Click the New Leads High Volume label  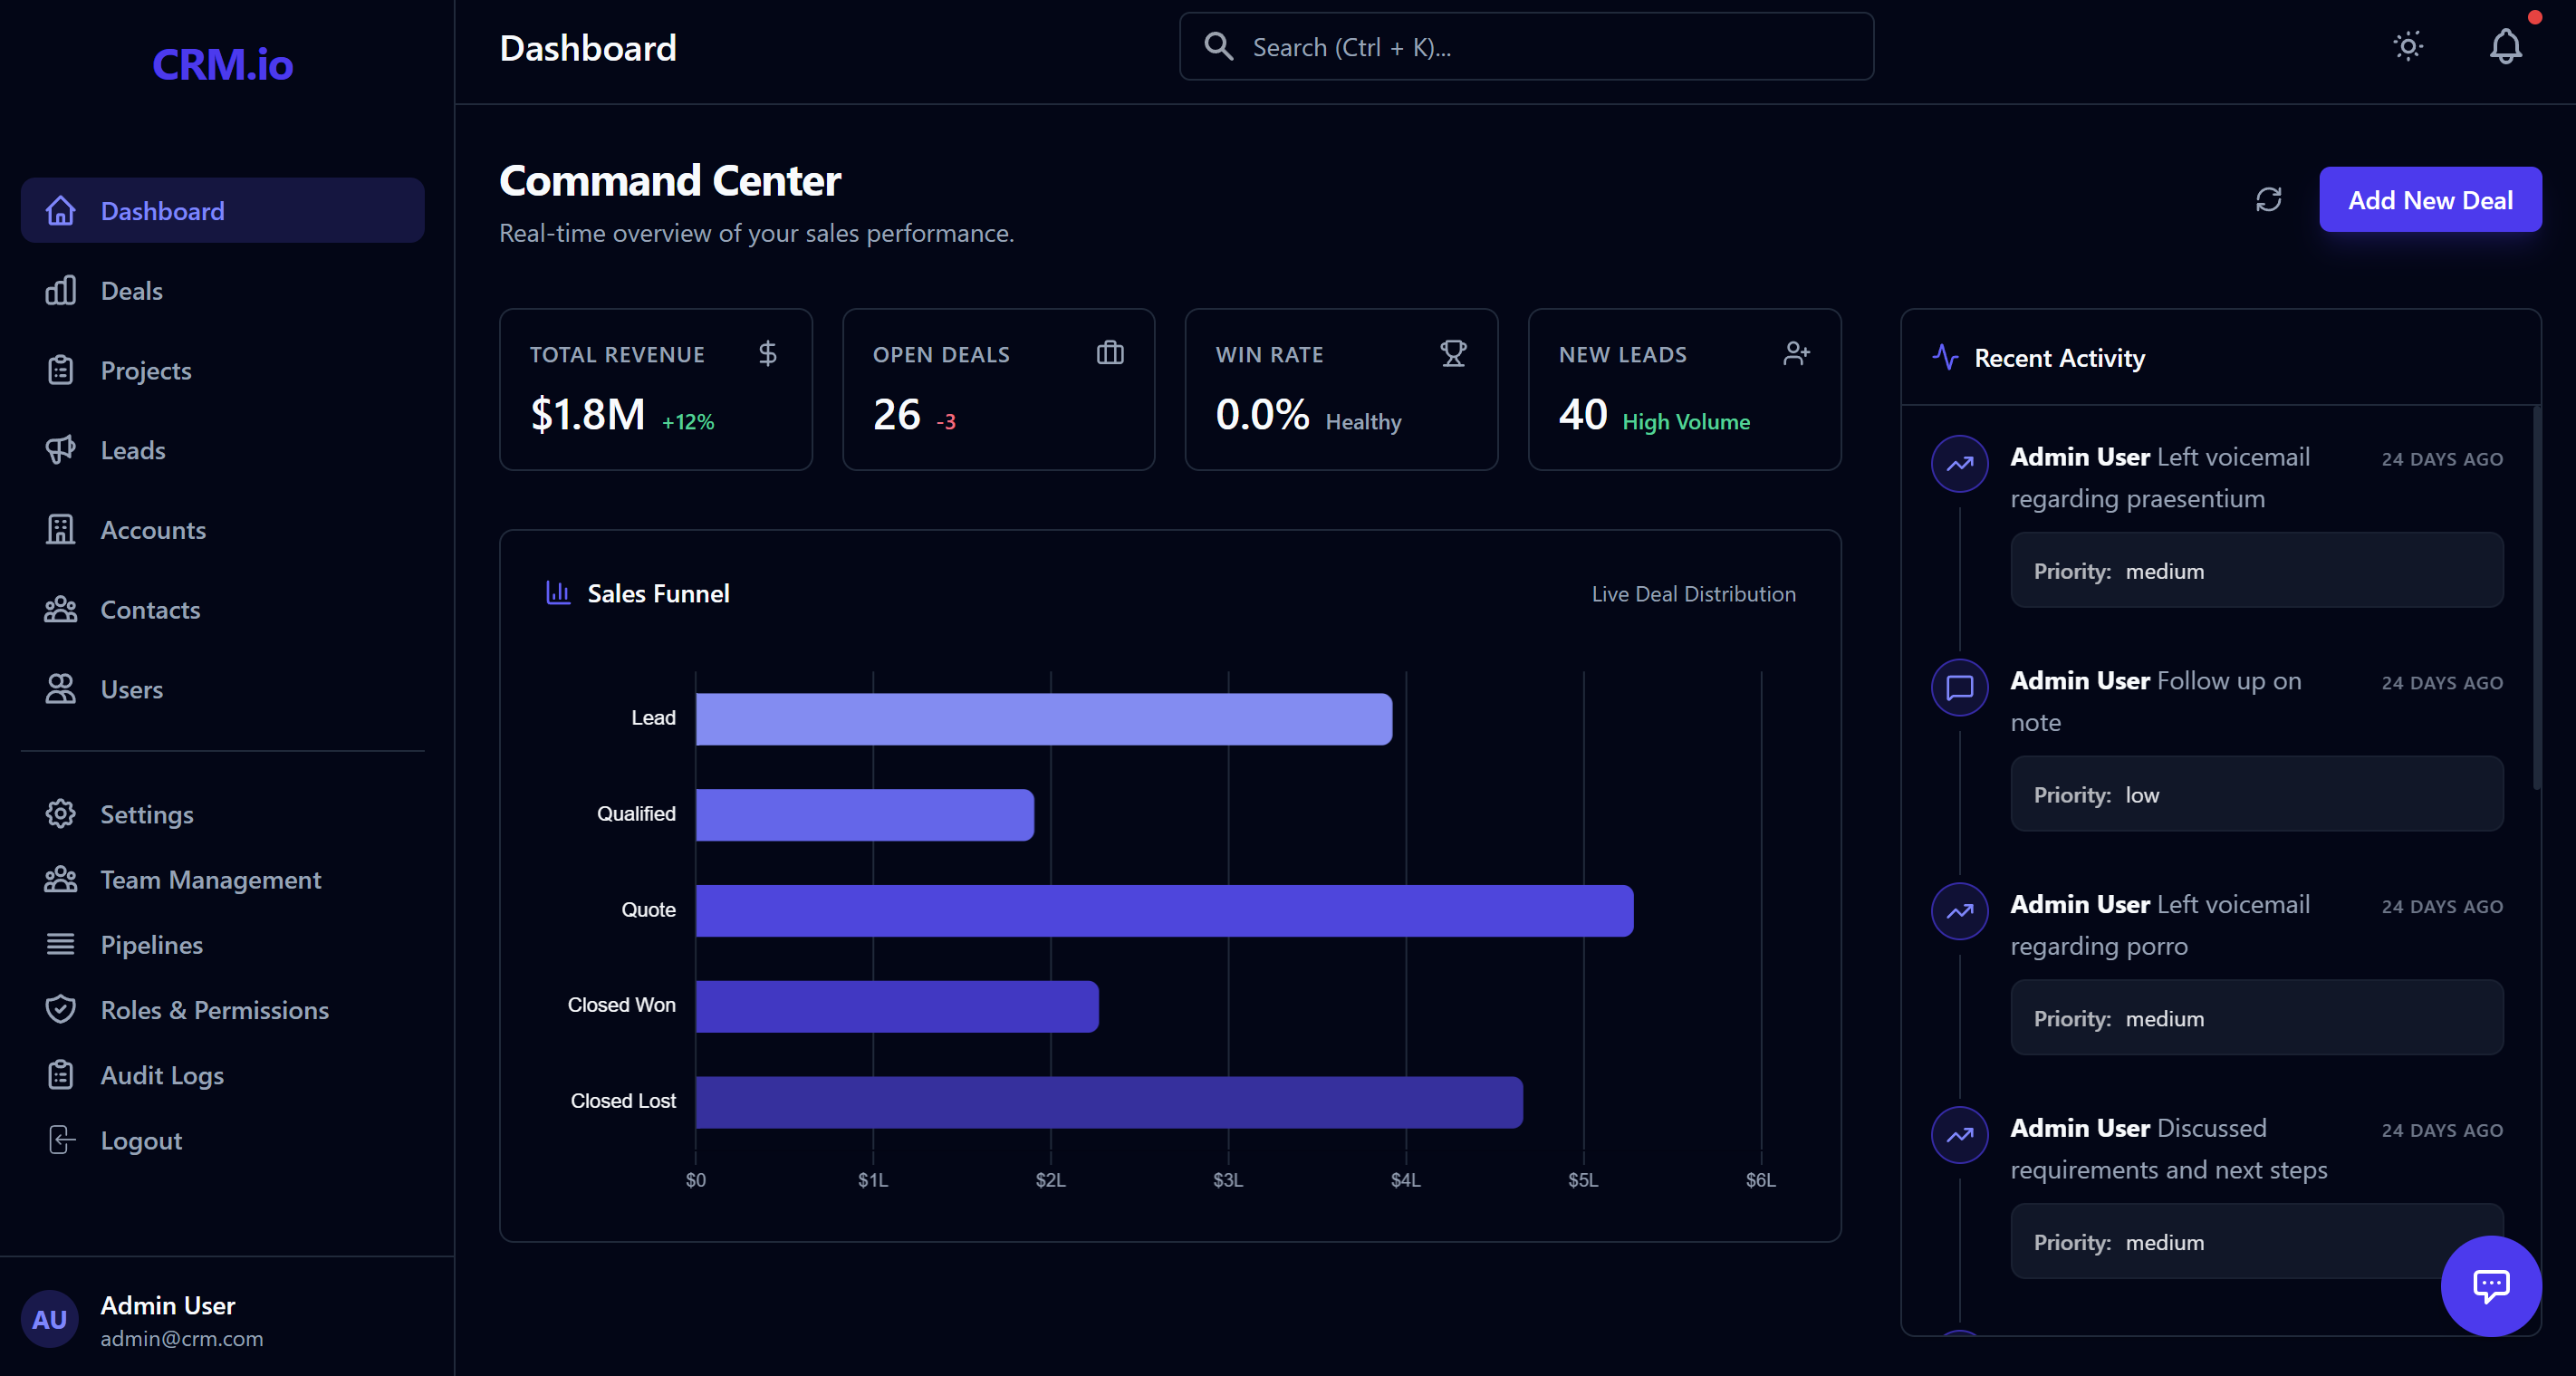[1686, 422]
